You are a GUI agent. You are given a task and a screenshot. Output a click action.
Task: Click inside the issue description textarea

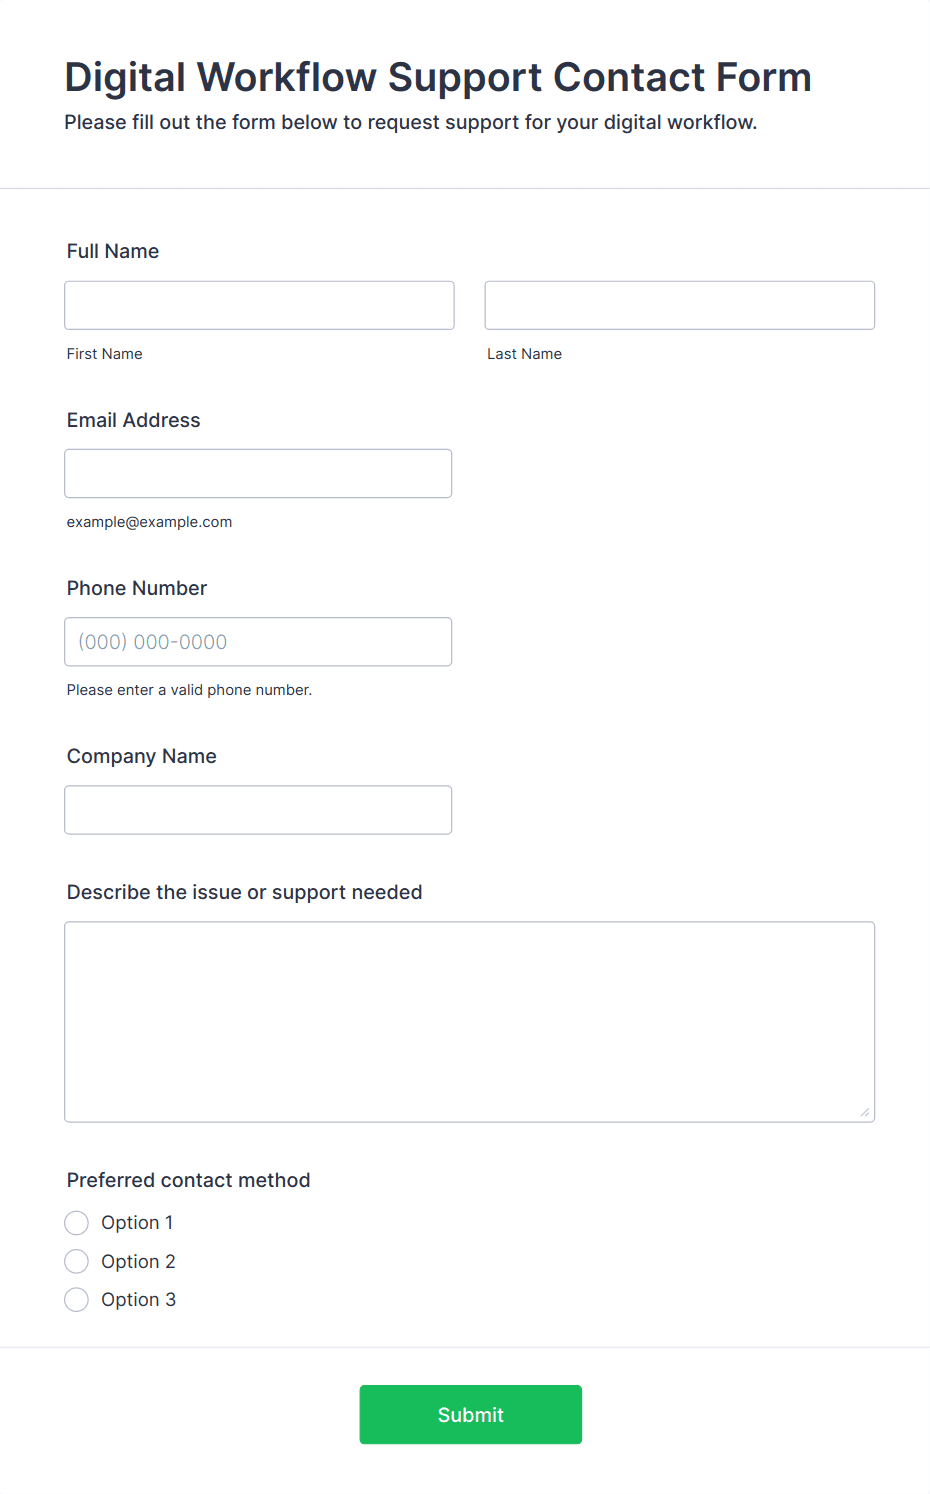tap(469, 1021)
